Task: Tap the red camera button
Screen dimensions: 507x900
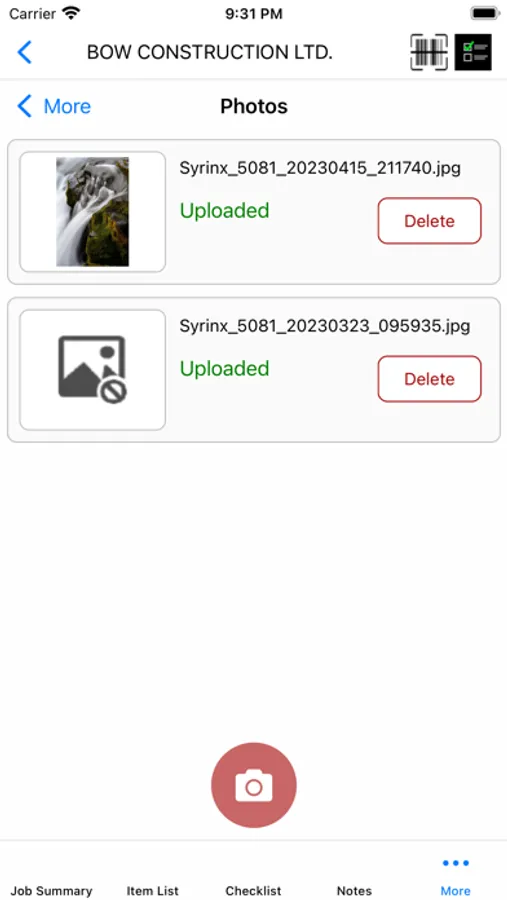Action: (254, 785)
